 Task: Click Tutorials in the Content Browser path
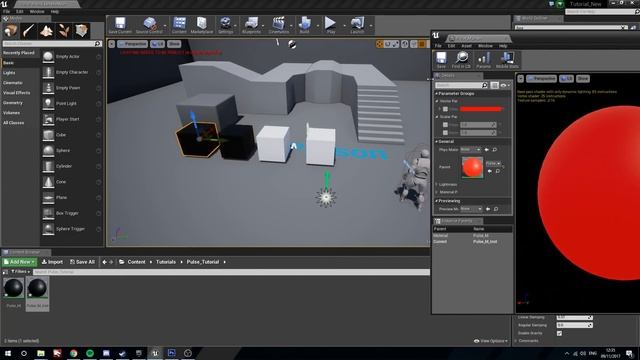coord(166,262)
